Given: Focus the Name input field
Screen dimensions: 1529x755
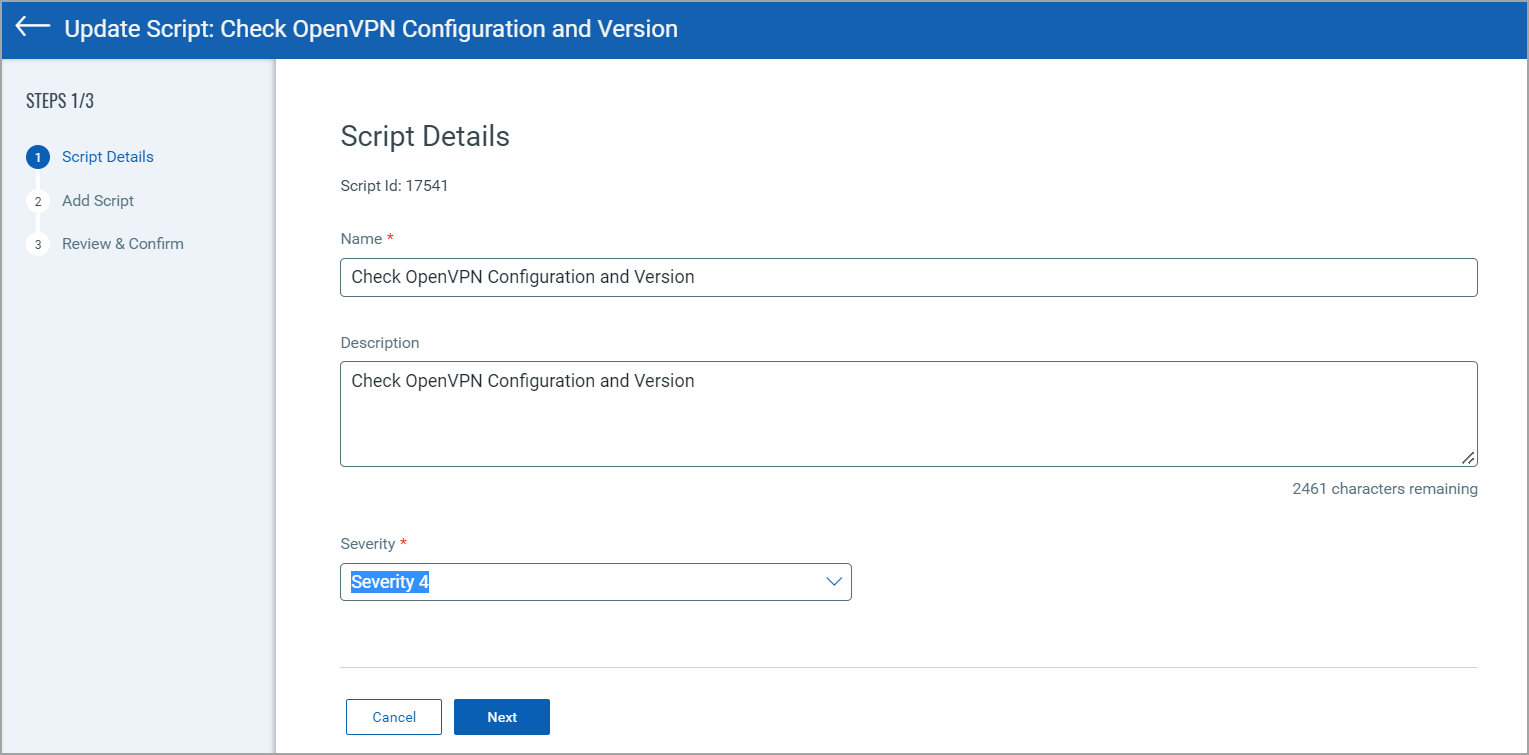Looking at the screenshot, I should click(908, 277).
